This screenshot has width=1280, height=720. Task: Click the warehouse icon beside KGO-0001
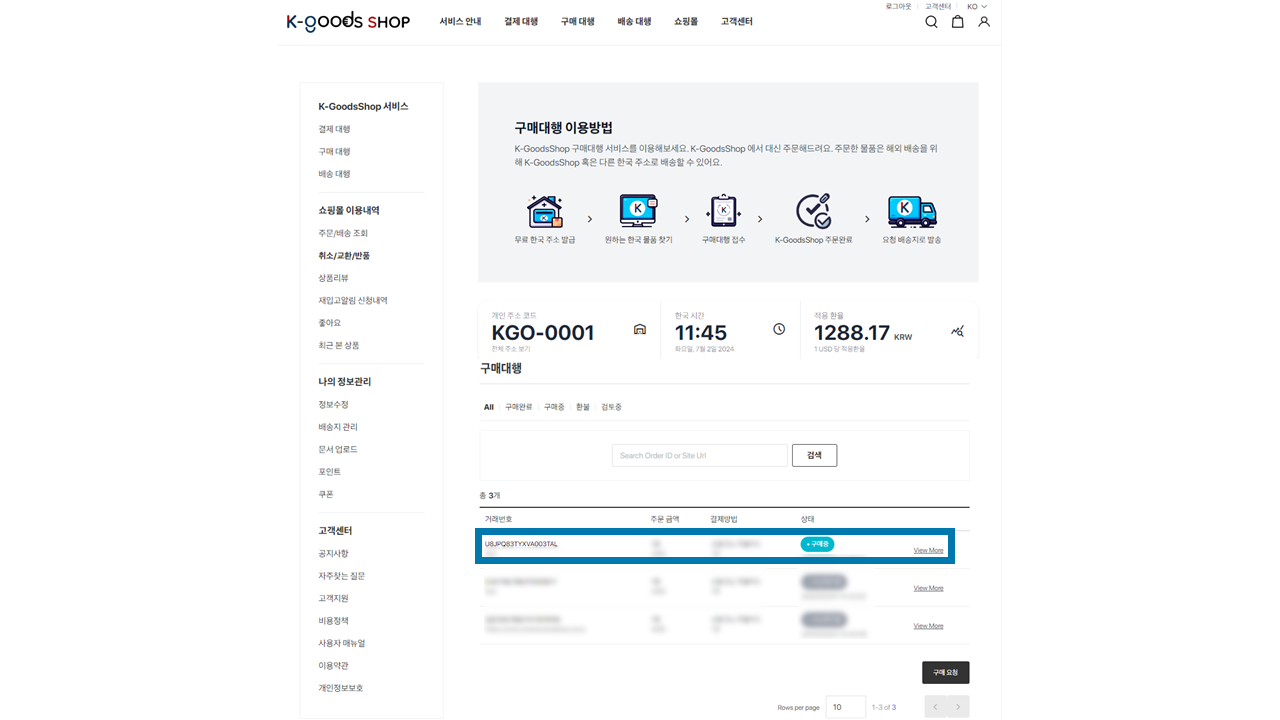[640, 330]
